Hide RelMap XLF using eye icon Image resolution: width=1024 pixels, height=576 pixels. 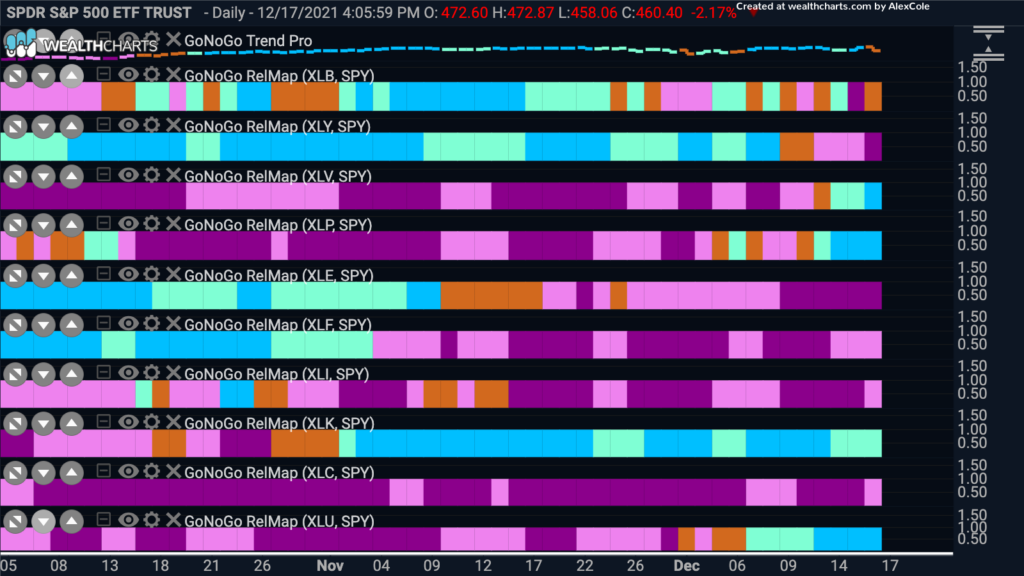(128, 323)
